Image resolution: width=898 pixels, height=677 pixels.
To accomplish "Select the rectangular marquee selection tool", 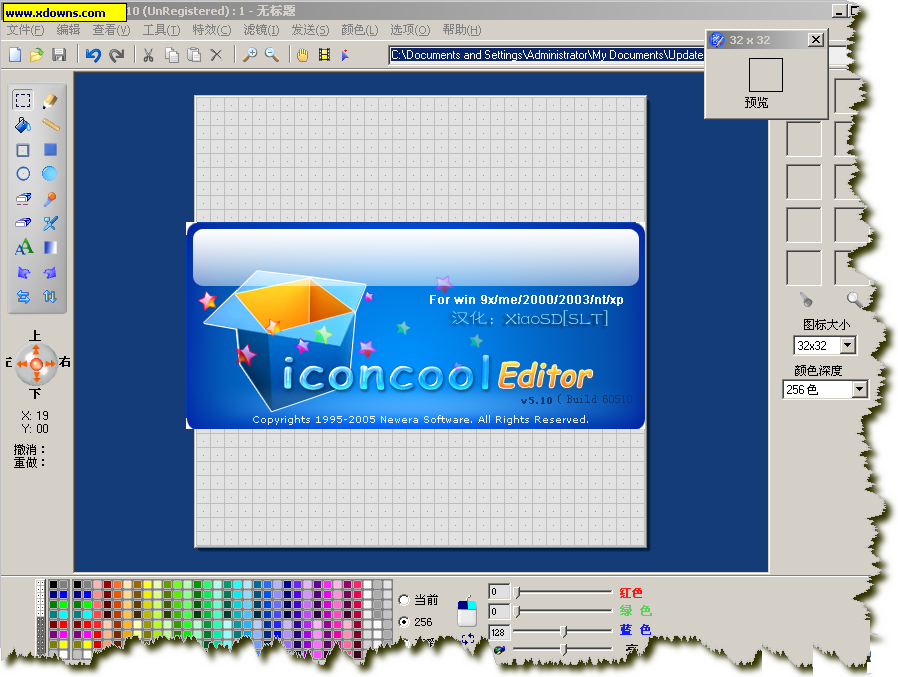I will tap(23, 100).
